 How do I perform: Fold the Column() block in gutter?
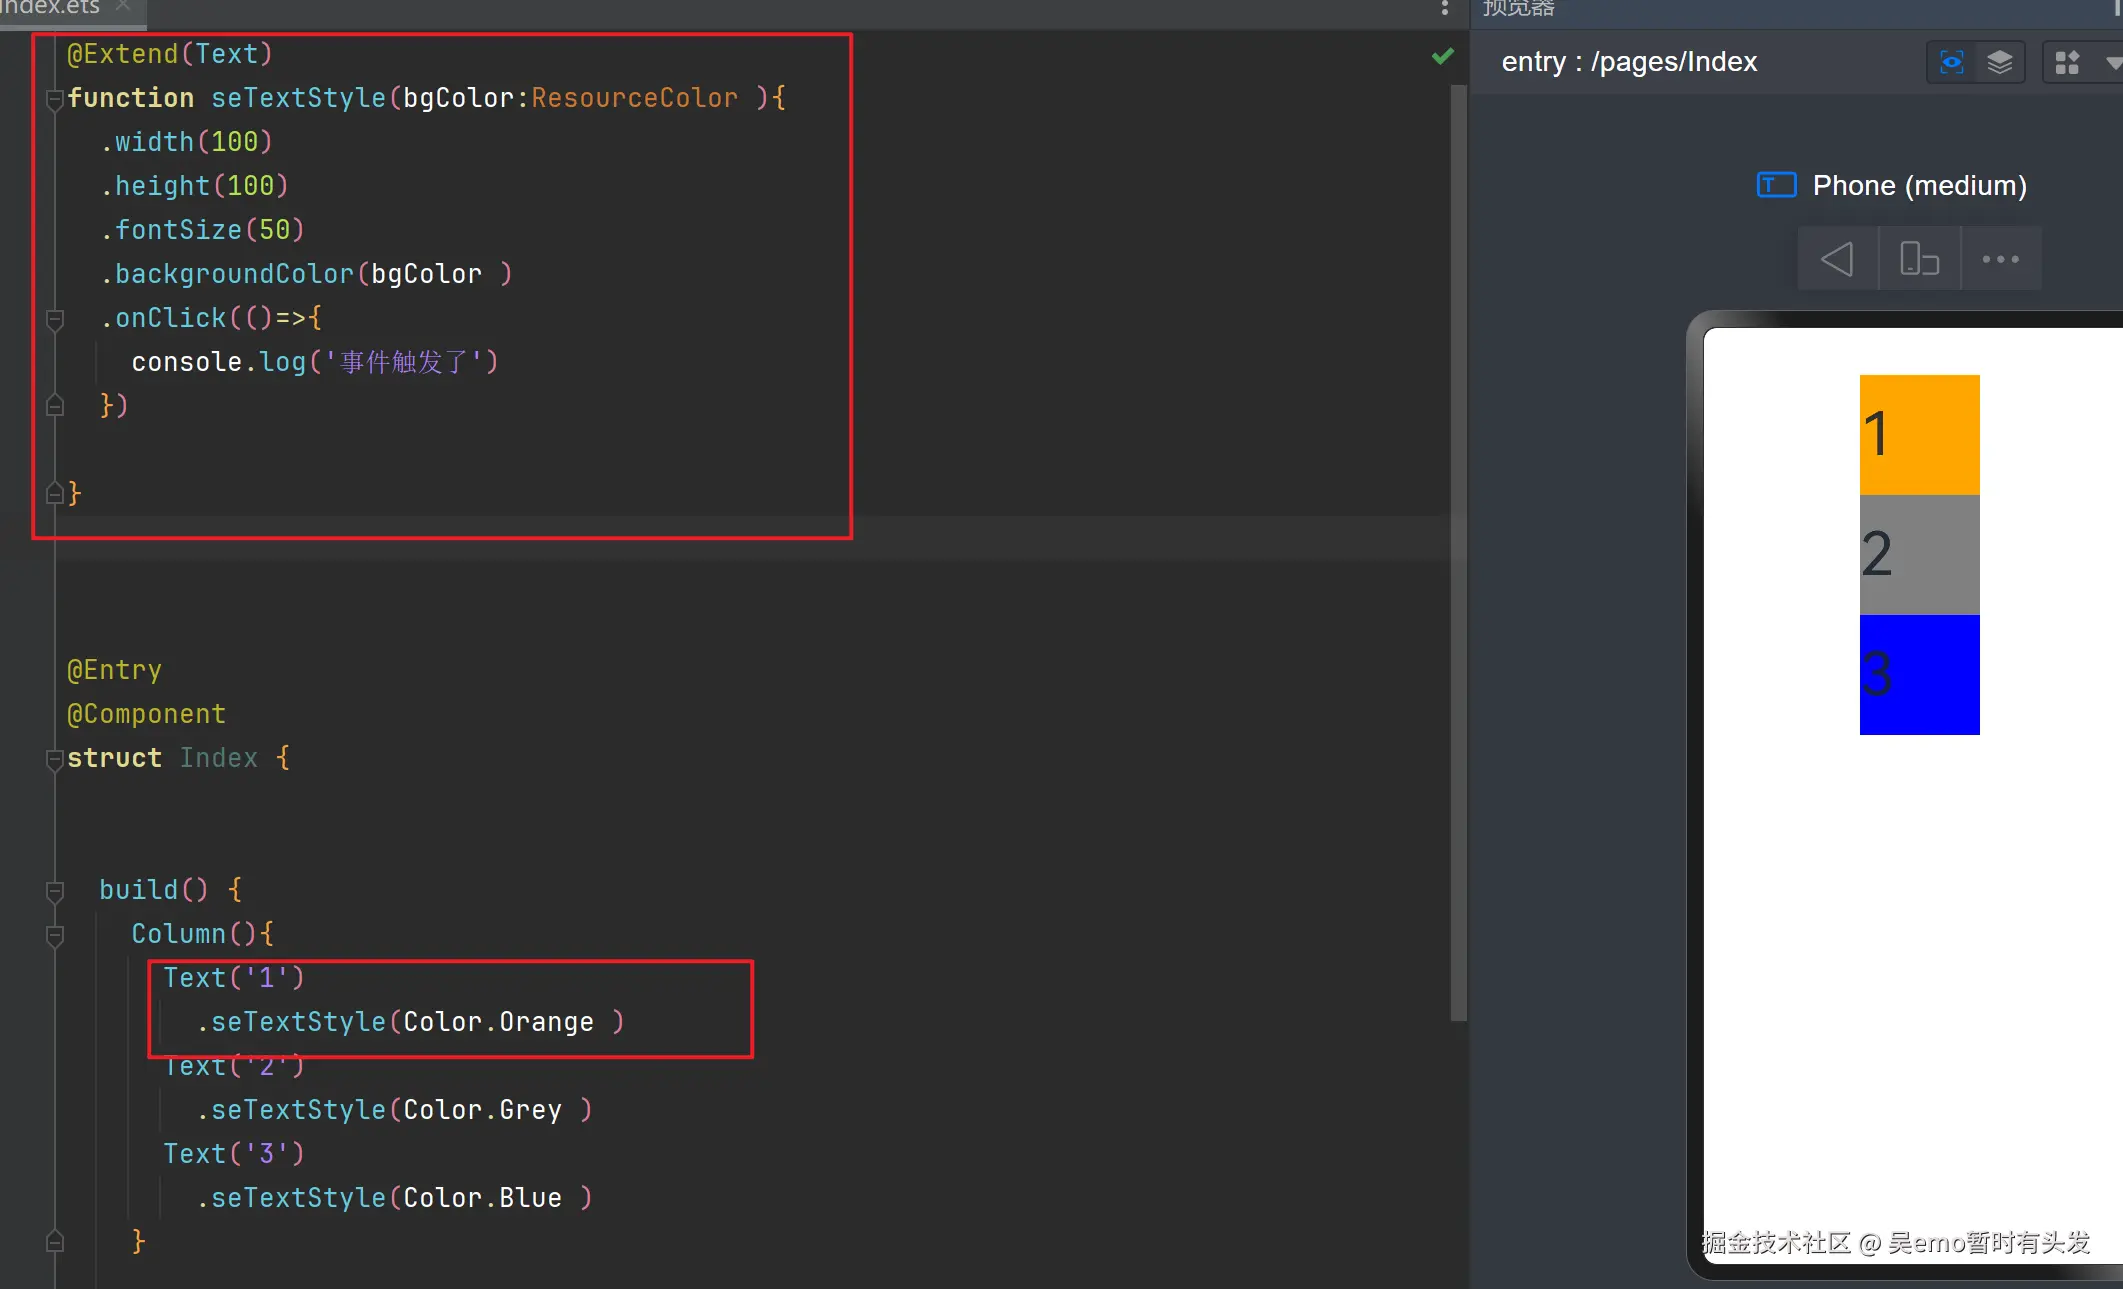click(55, 935)
